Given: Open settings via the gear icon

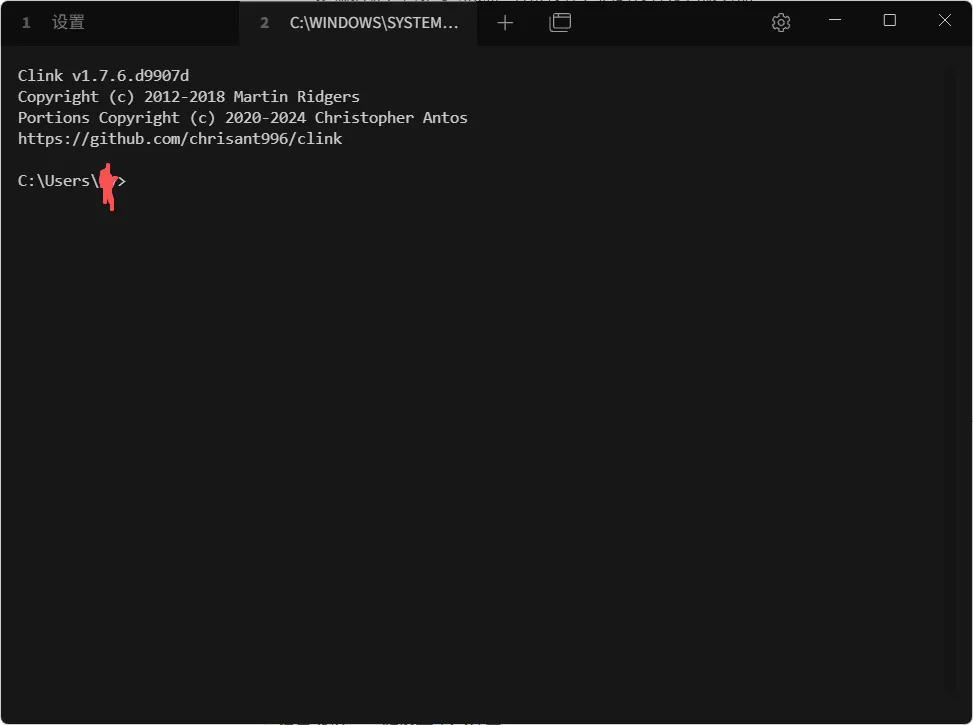Looking at the screenshot, I should 781,22.
